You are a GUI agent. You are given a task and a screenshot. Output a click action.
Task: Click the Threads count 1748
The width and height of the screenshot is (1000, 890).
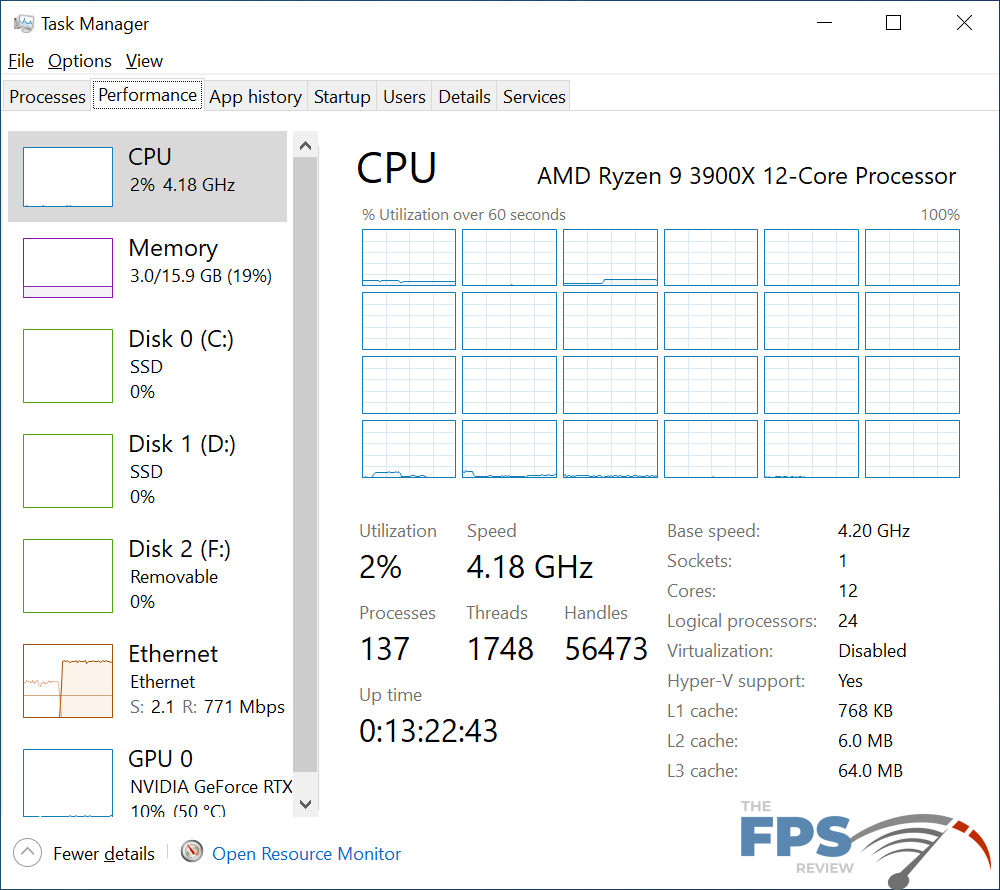click(500, 649)
